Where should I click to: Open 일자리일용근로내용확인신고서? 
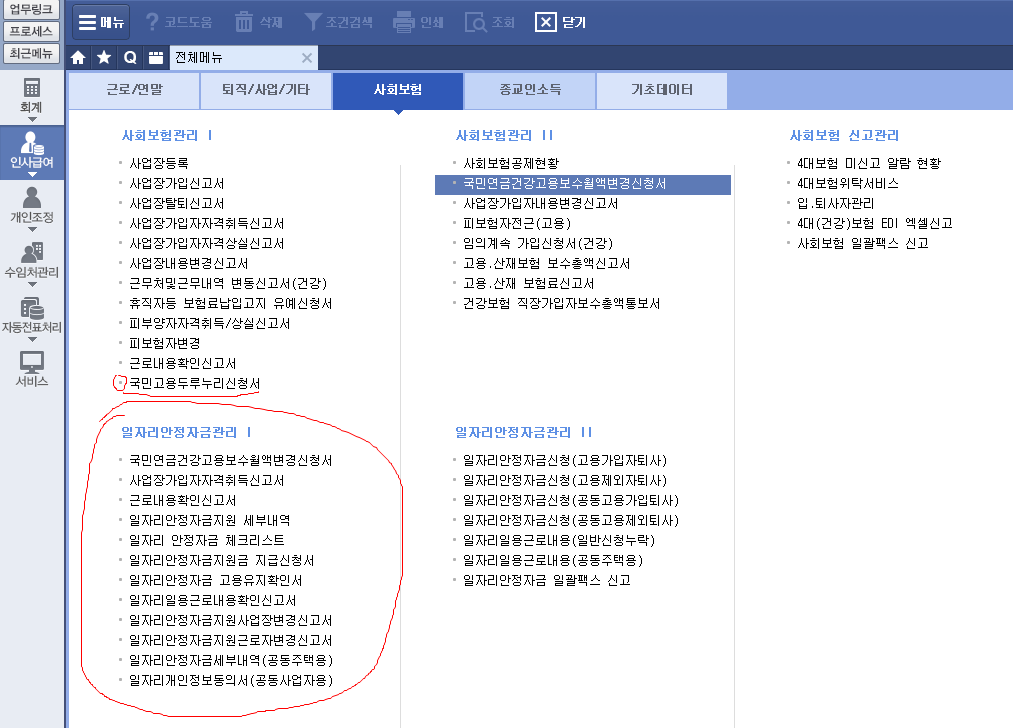click(213, 601)
